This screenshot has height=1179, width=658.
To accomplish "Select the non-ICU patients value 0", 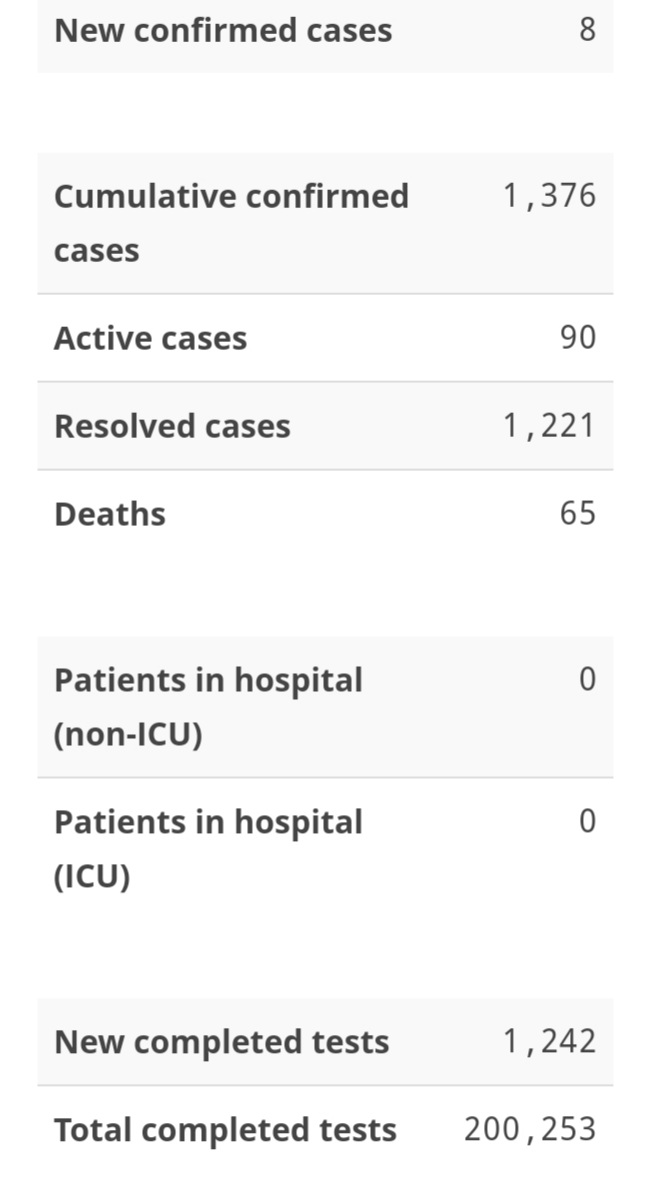I will (587, 679).
